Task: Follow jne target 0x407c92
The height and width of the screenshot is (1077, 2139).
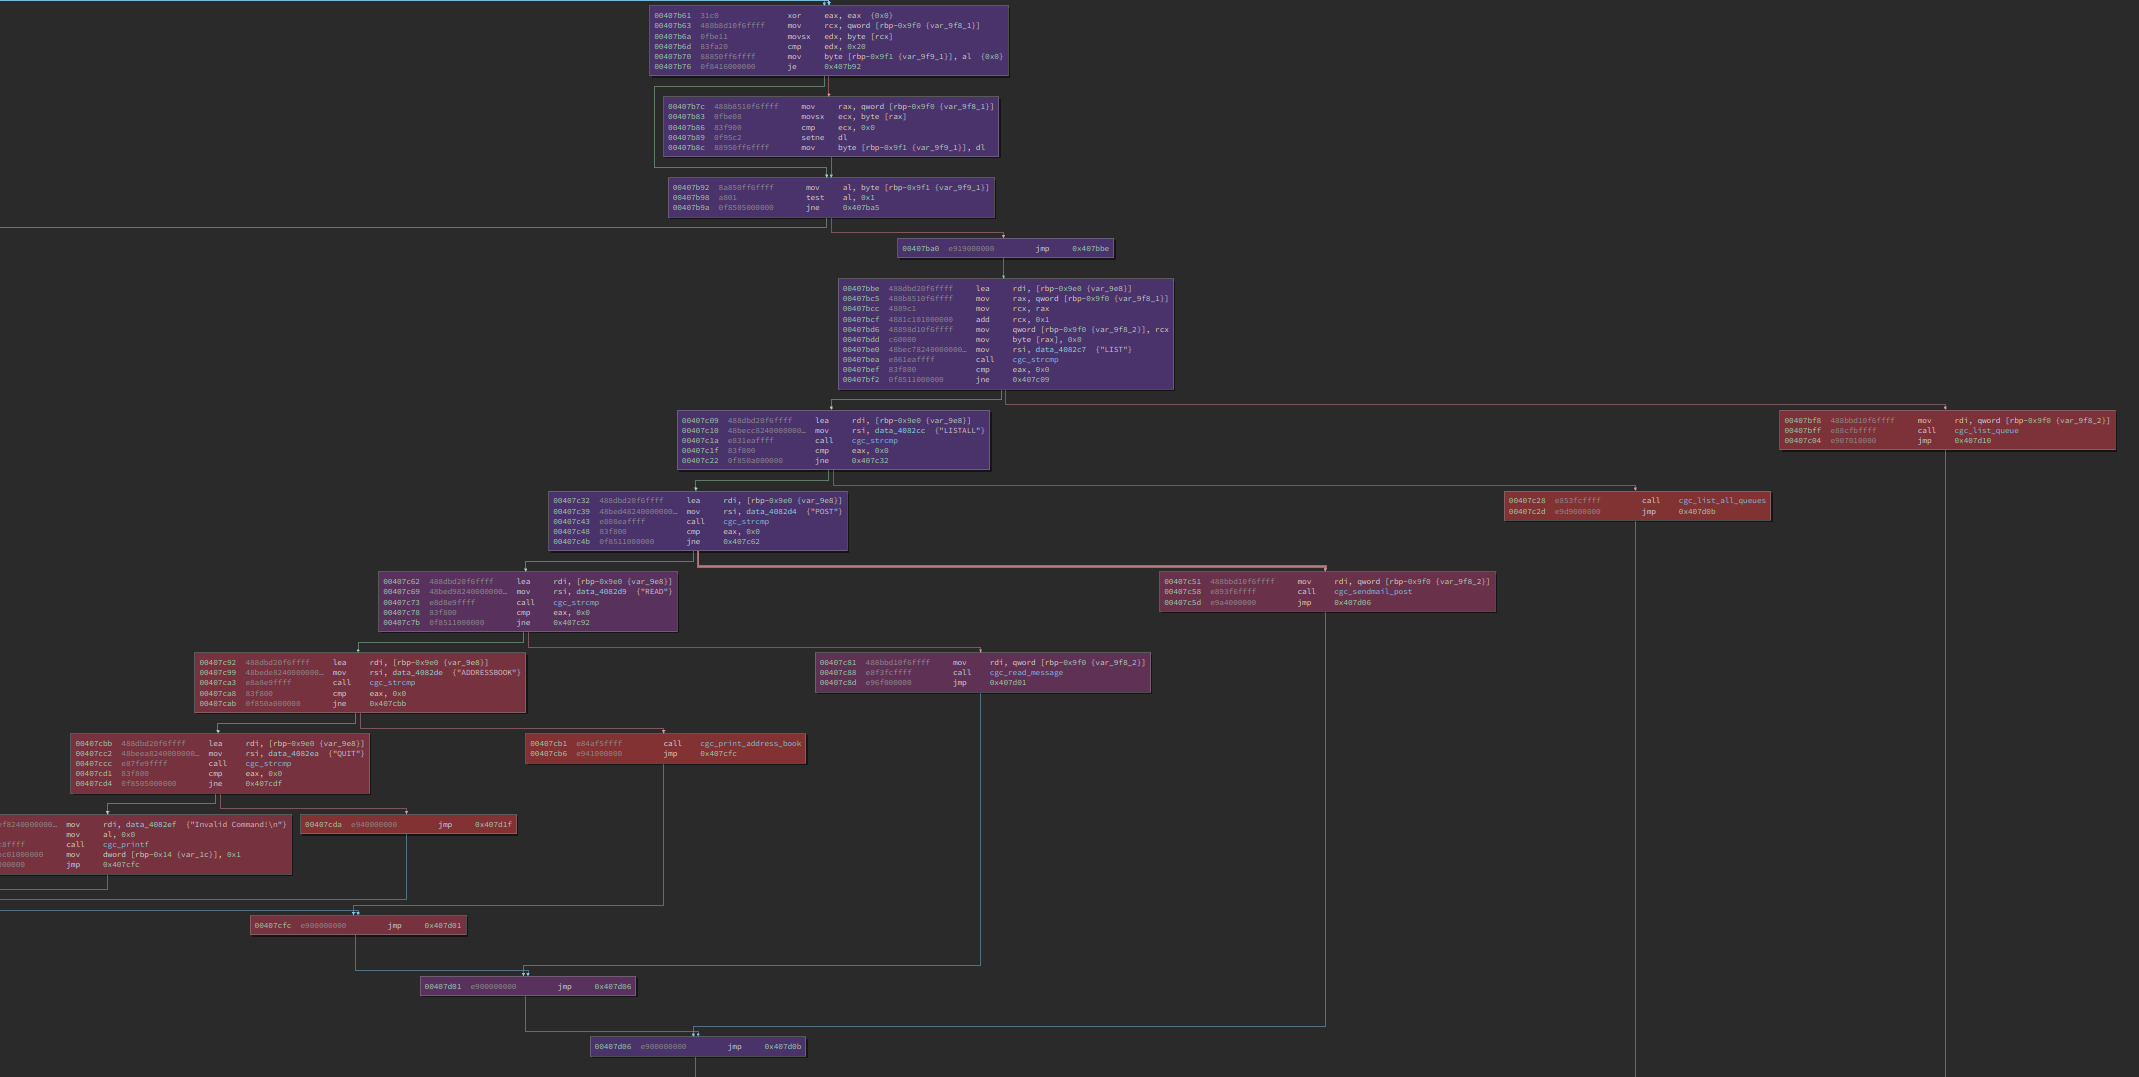Action: click(571, 623)
